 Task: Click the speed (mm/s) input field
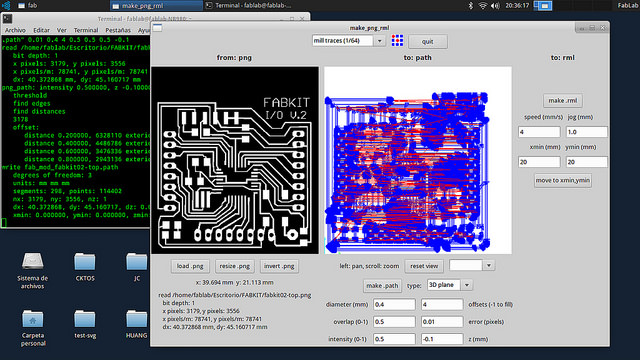539,132
